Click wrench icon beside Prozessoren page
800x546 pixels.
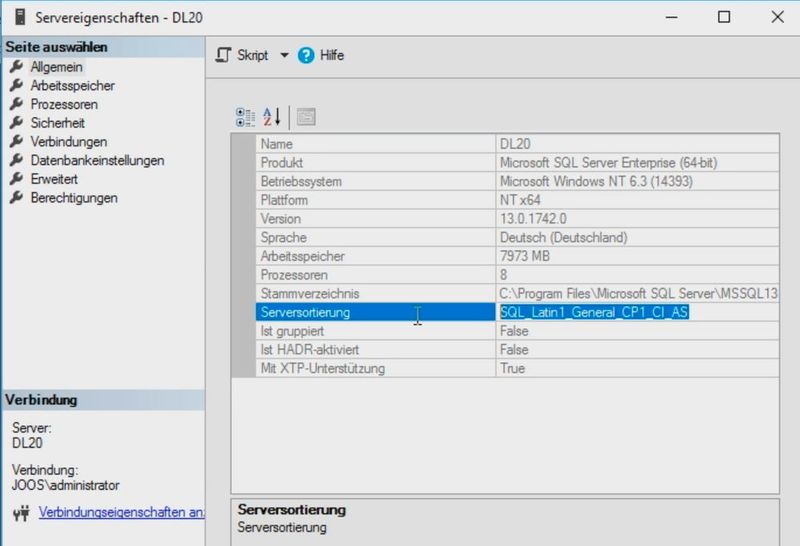(16, 104)
